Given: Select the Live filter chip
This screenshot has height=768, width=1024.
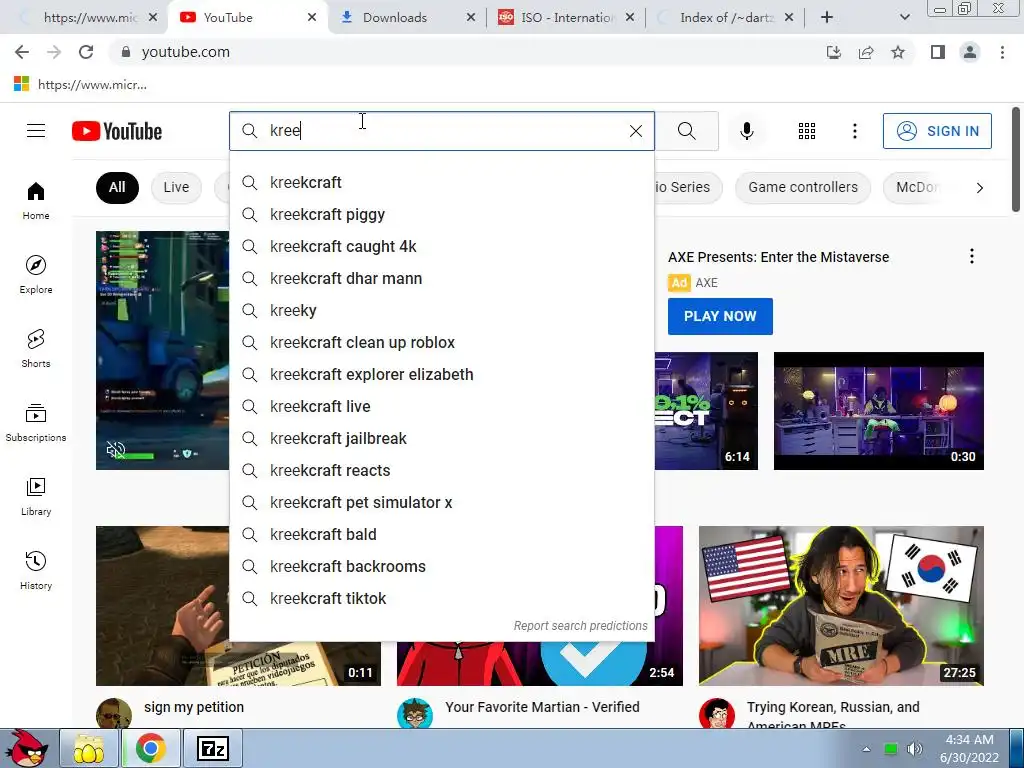Looking at the screenshot, I should pyautogui.click(x=176, y=187).
